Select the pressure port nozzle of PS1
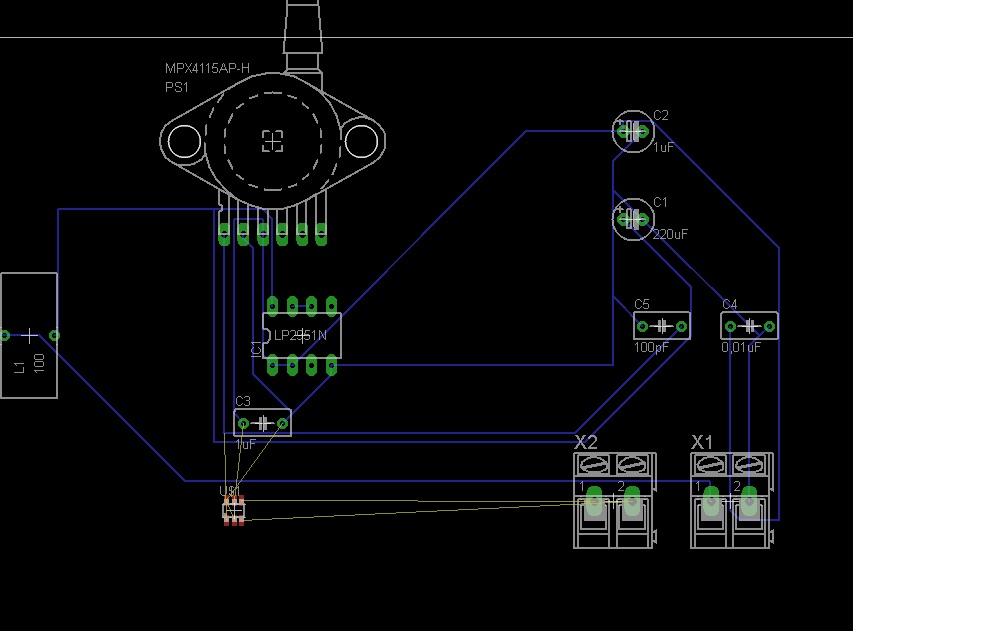The image size is (1008, 631). coord(303,35)
